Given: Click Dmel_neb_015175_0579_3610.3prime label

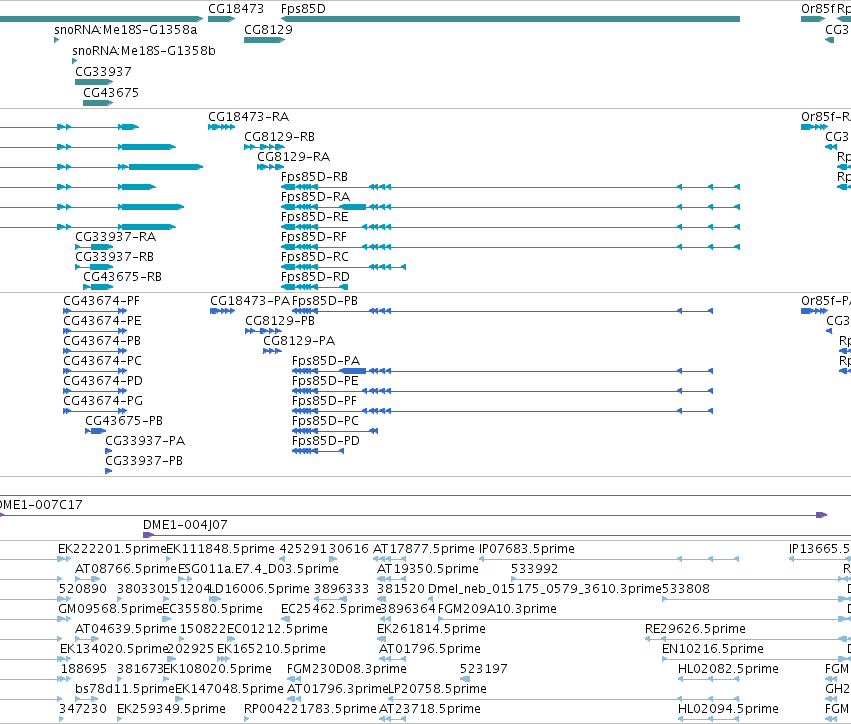Looking at the screenshot, I should [545, 589].
